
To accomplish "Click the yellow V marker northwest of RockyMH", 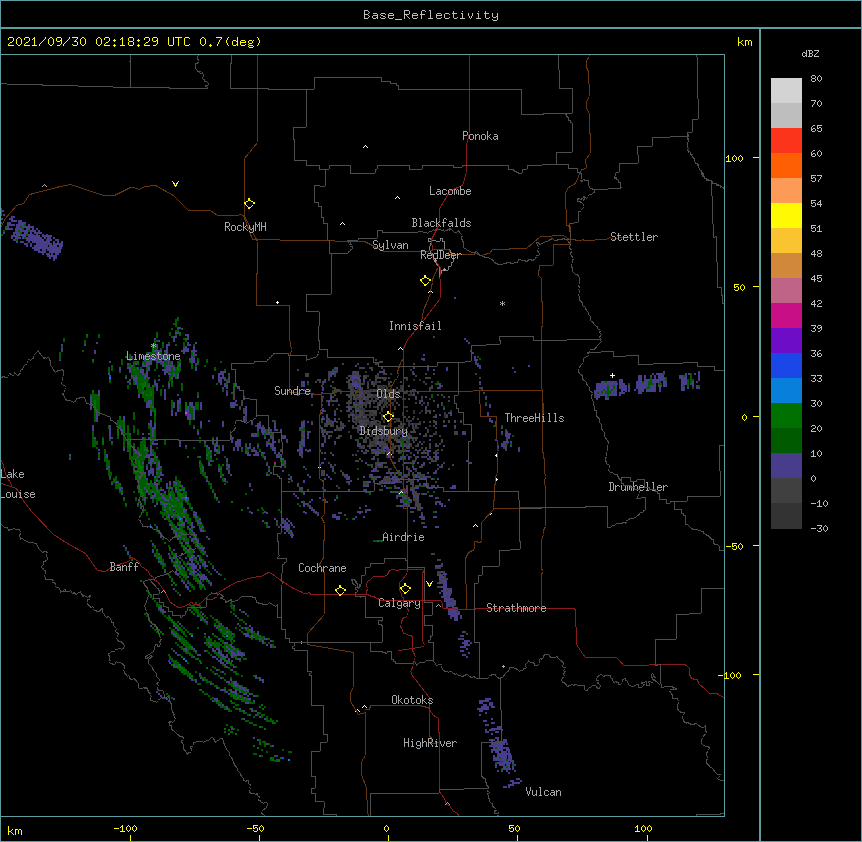I will click(x=175, y=184).
